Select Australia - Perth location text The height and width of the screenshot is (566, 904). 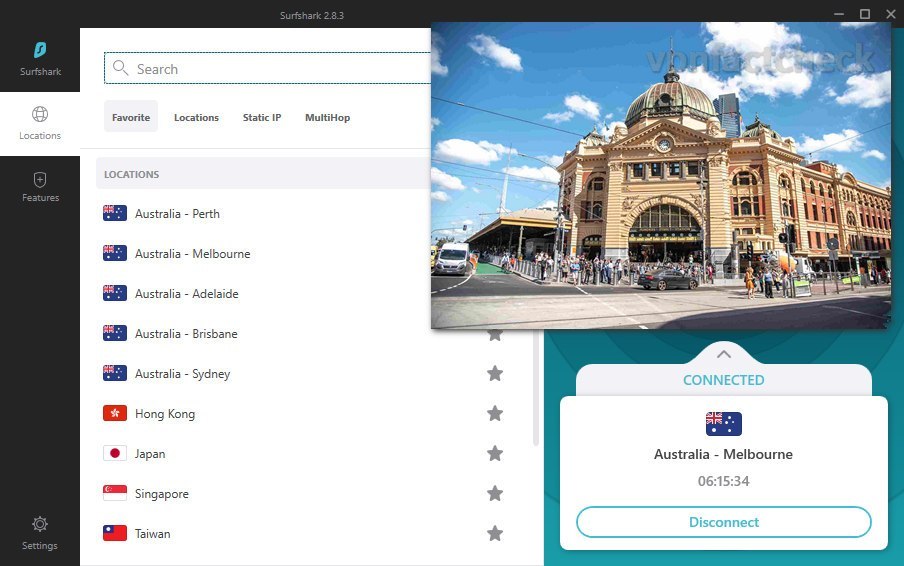click(x=177, y=214)
